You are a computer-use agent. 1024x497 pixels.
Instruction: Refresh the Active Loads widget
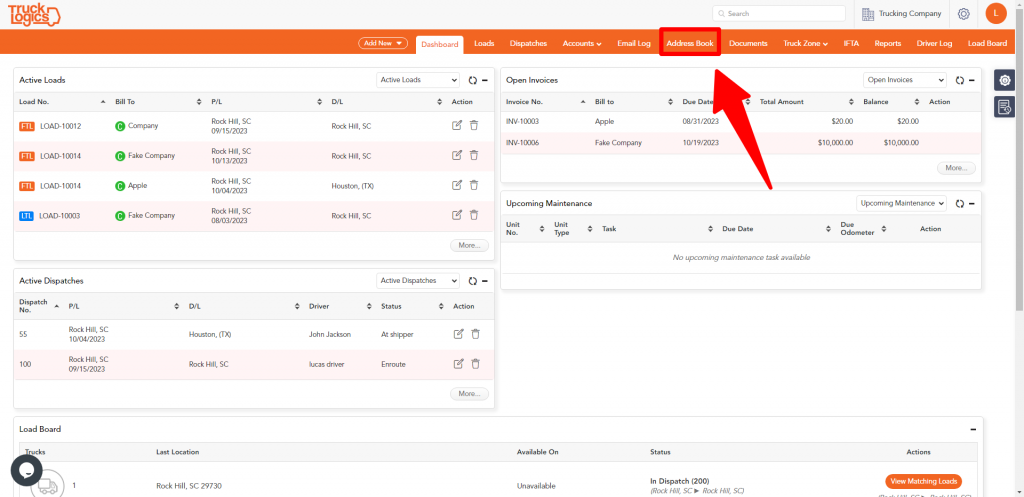click(473, 80)
